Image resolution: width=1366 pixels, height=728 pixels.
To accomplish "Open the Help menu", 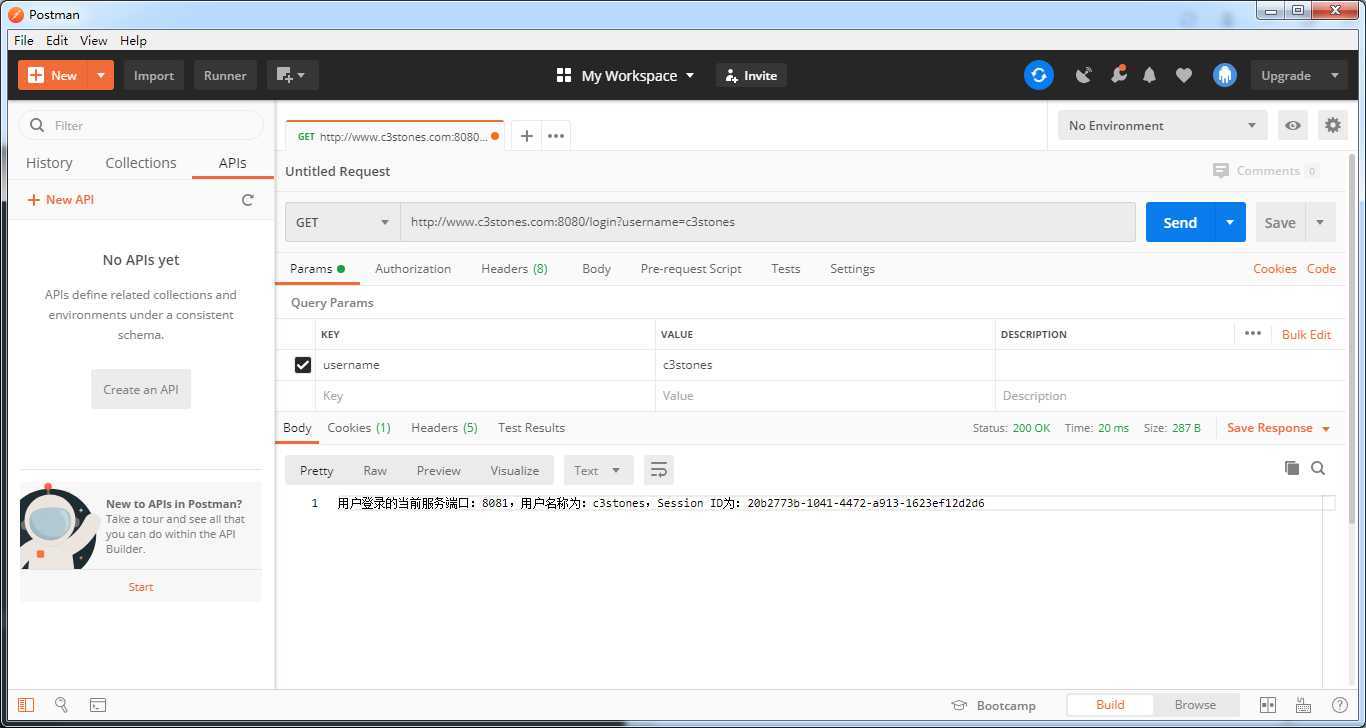I will [x=133, y=40].
